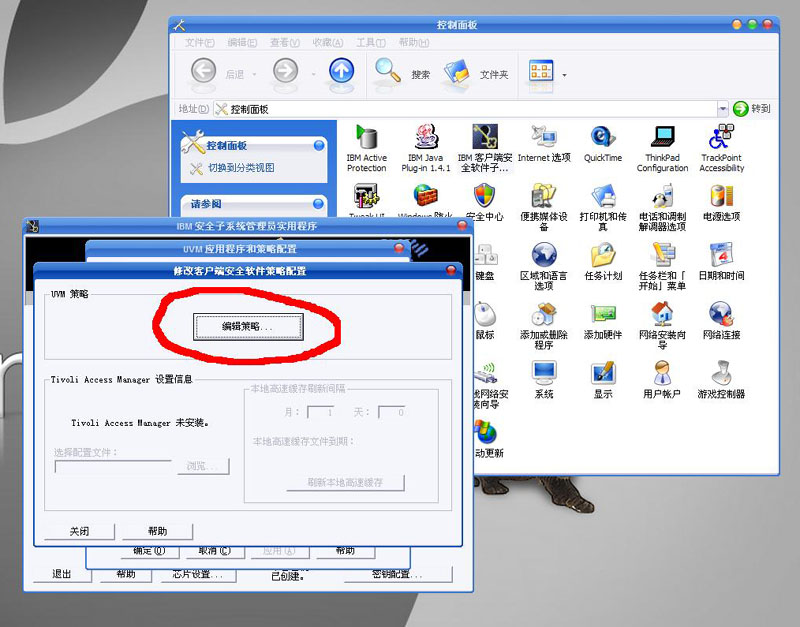Open 鼠标 control panel icon
The image size is (800, 627).
coord(485,320)
